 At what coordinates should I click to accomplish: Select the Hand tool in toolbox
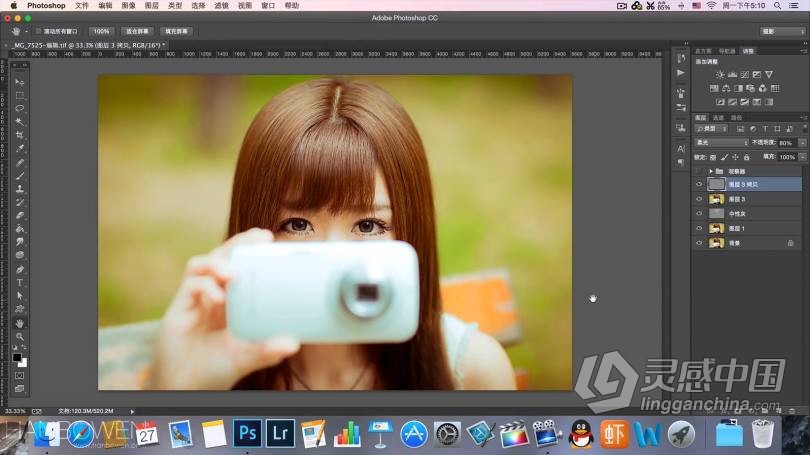(x=20, y=323)
